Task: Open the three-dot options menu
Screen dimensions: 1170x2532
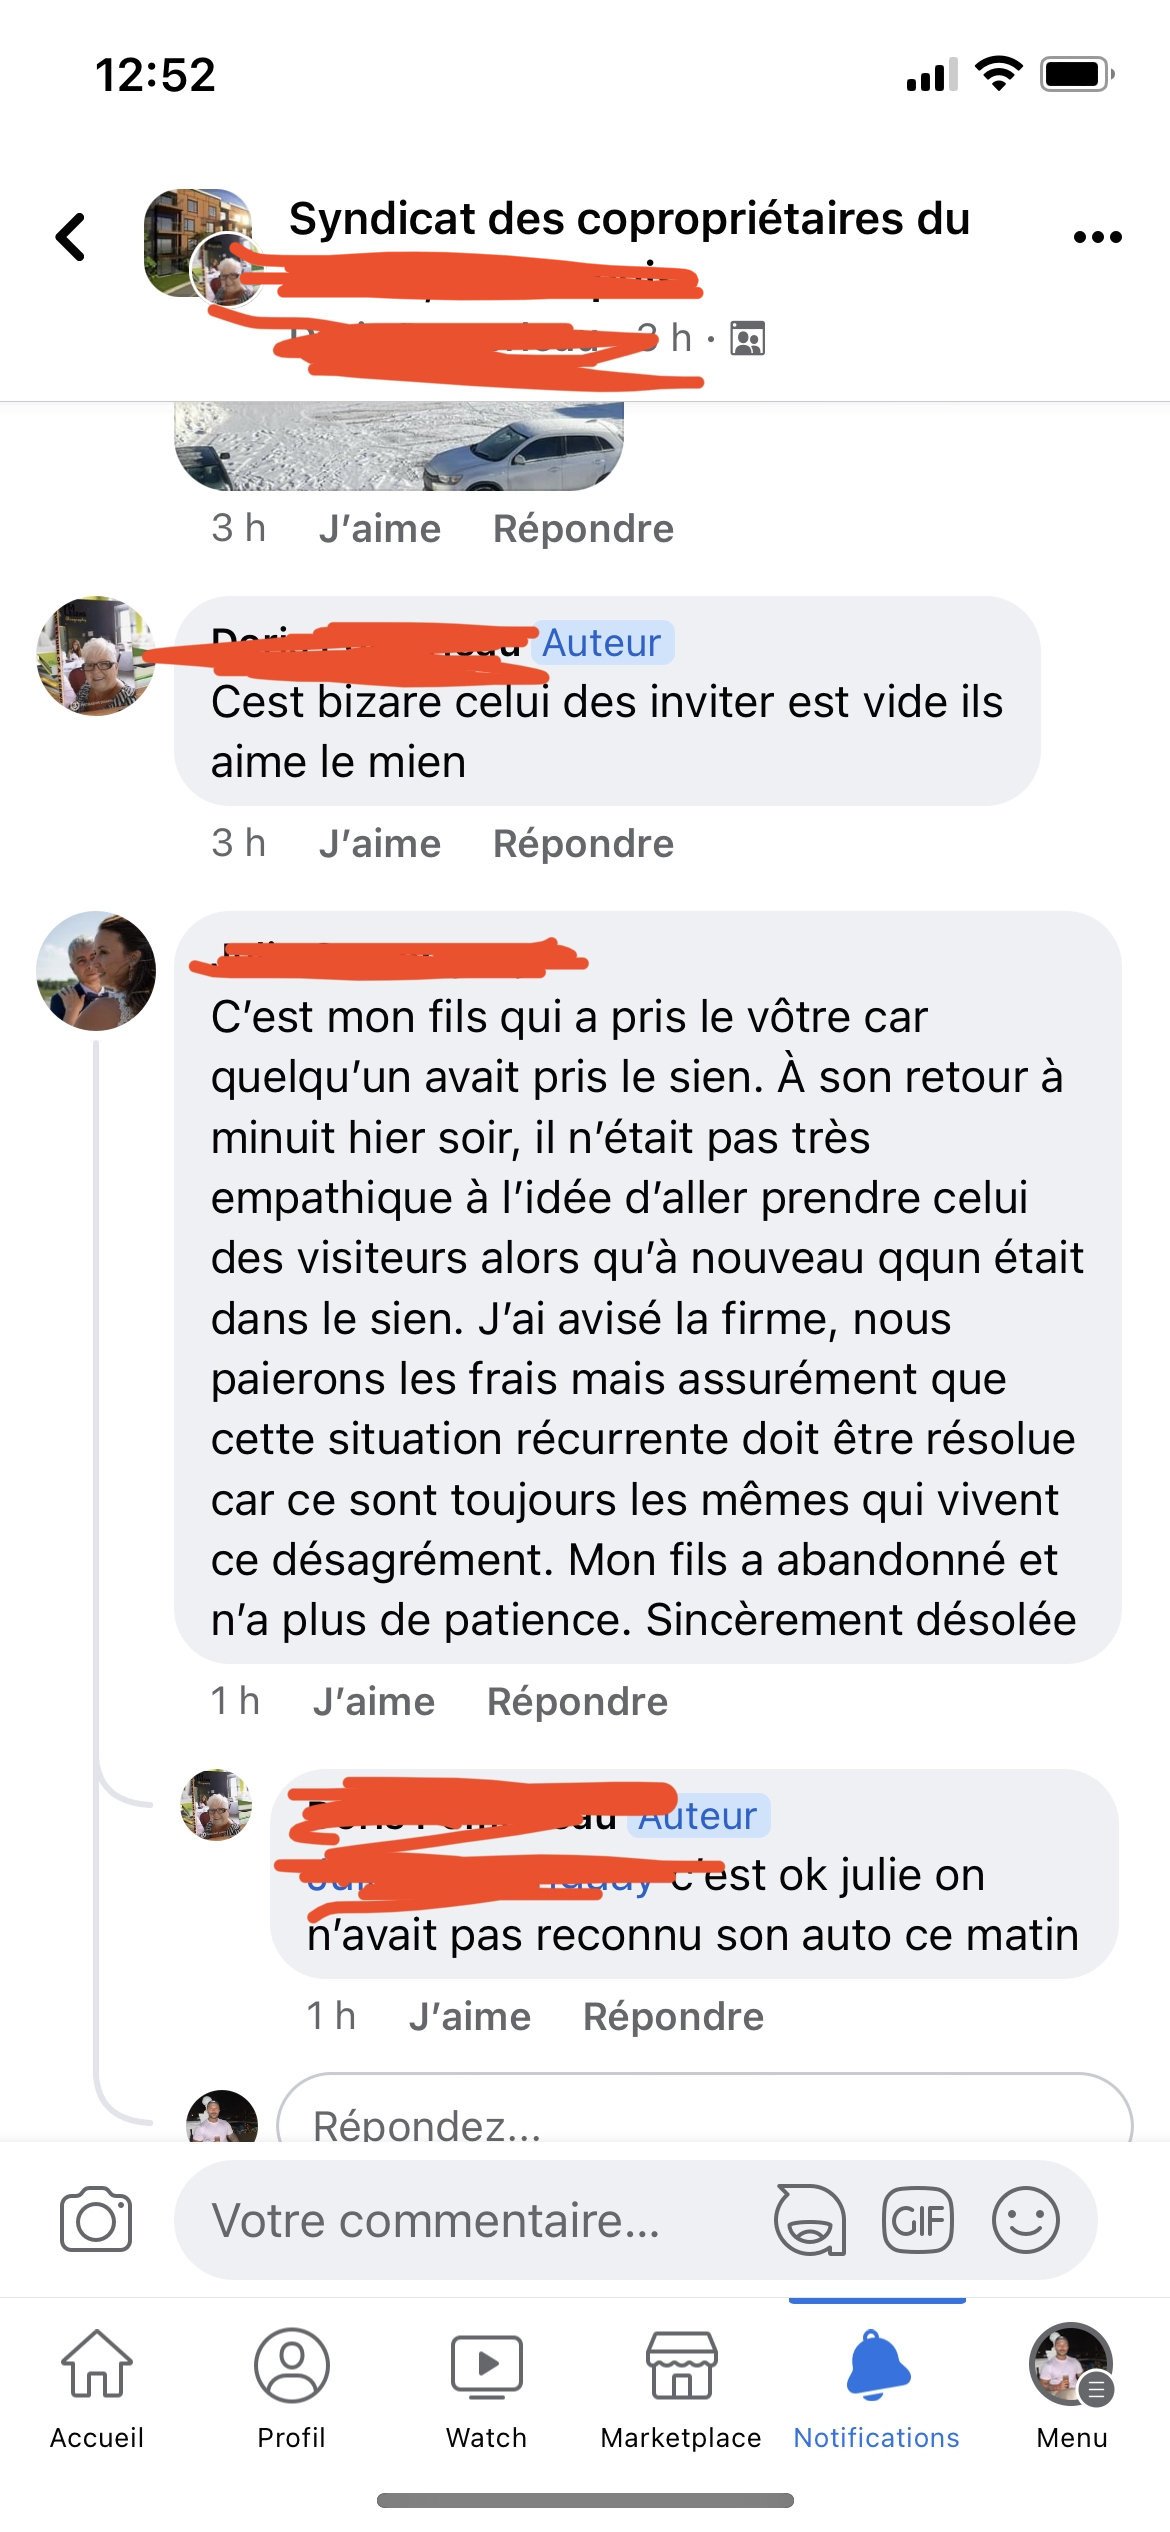Action: point(1097,237)
